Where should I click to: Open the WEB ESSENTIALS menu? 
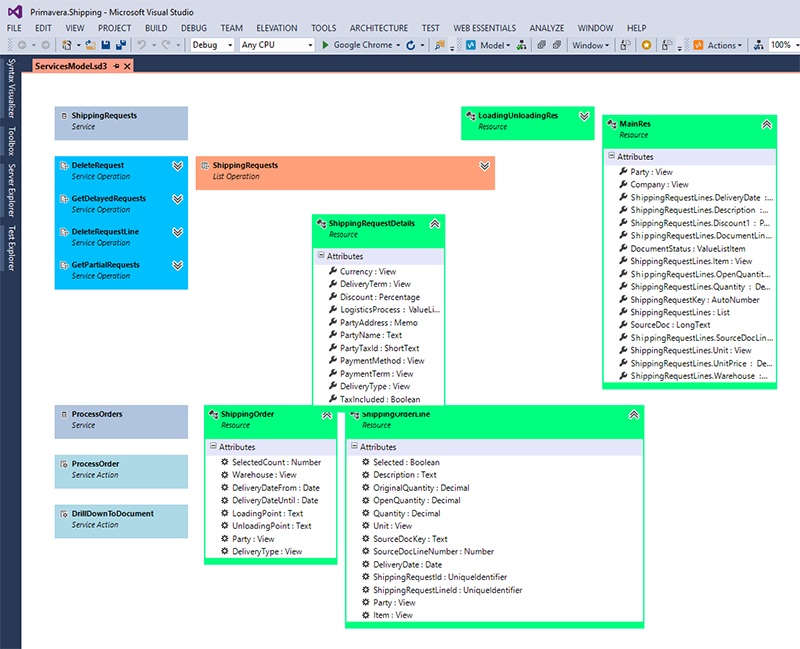coord(484,28)
